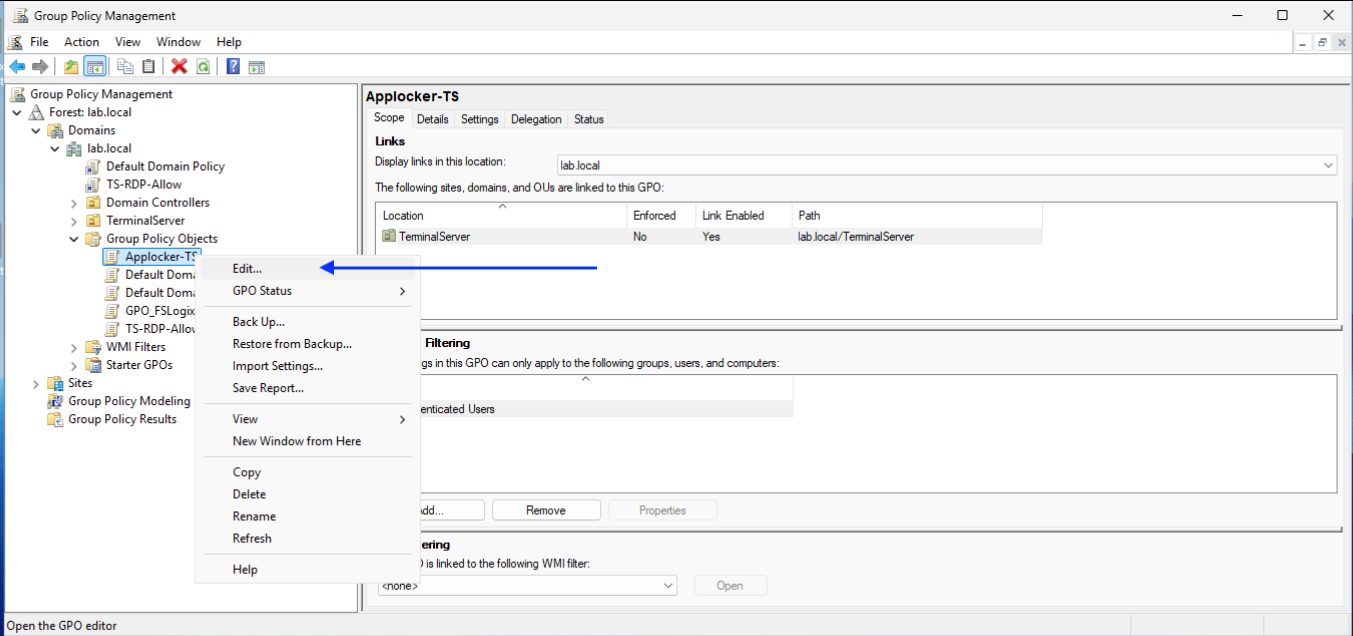1353x636 pixels.
Task: Choose Back Up... from context menu
Action: 308,322
